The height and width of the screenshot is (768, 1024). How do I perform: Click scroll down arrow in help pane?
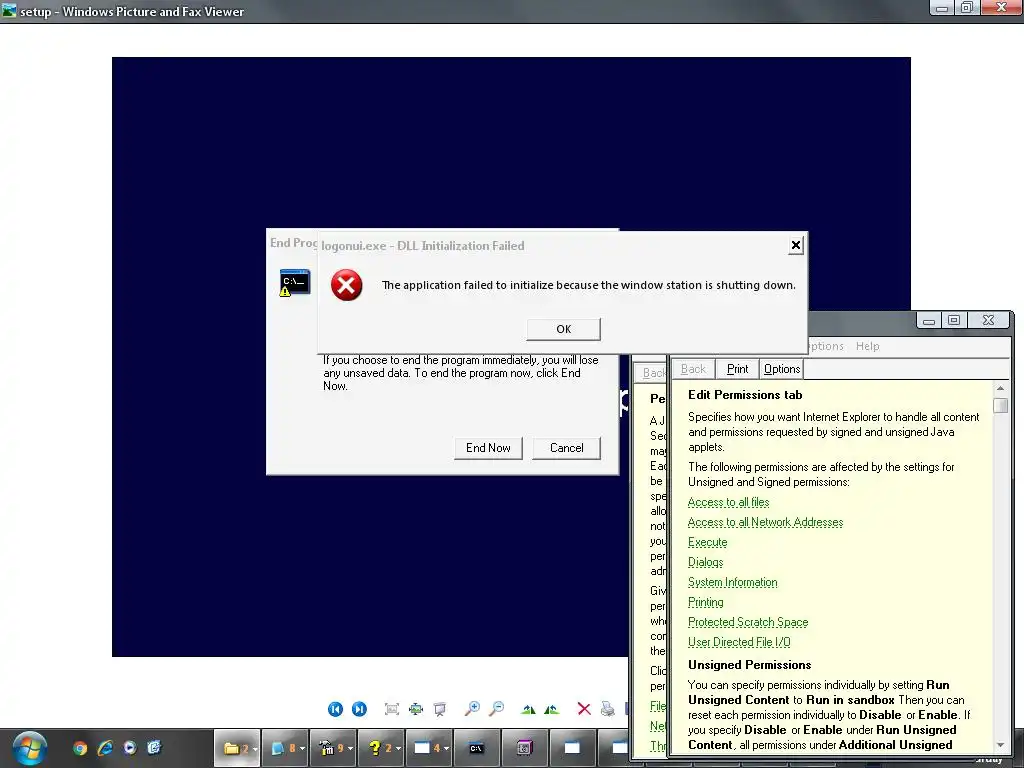[x=1000, y=745]
